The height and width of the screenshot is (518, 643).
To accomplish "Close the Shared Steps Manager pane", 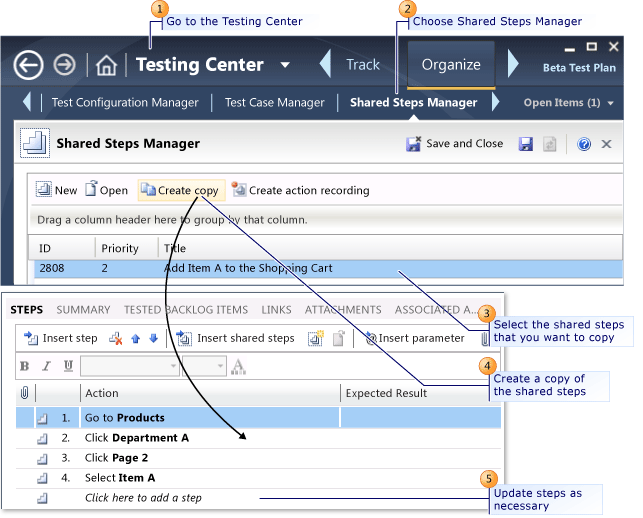I will tap(607, 144).
